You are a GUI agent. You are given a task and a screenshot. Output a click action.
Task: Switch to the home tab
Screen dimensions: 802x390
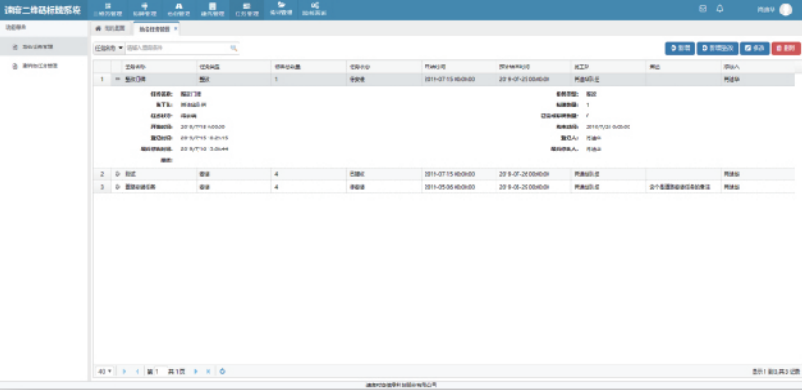pyautogui.click(x=110, y=29)
